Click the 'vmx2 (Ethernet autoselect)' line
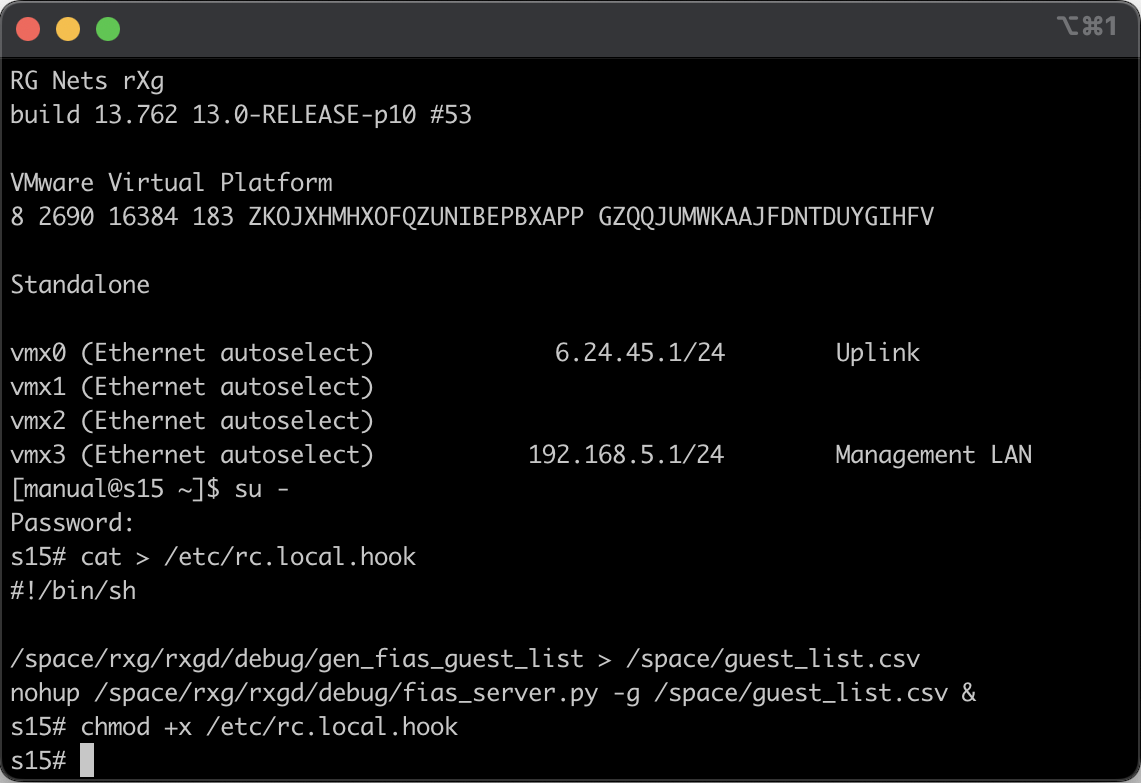1141x783 pixels. coord(192,421)
